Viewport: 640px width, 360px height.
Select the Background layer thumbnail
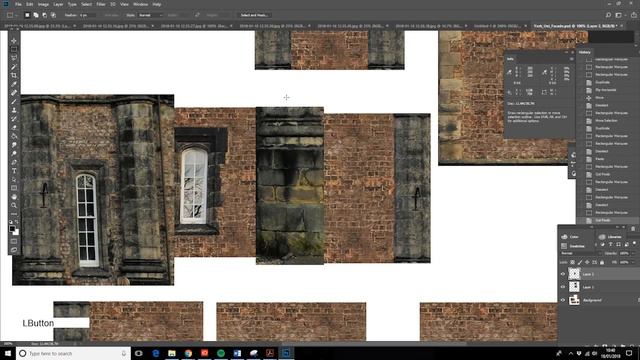(x=574, y=300)
